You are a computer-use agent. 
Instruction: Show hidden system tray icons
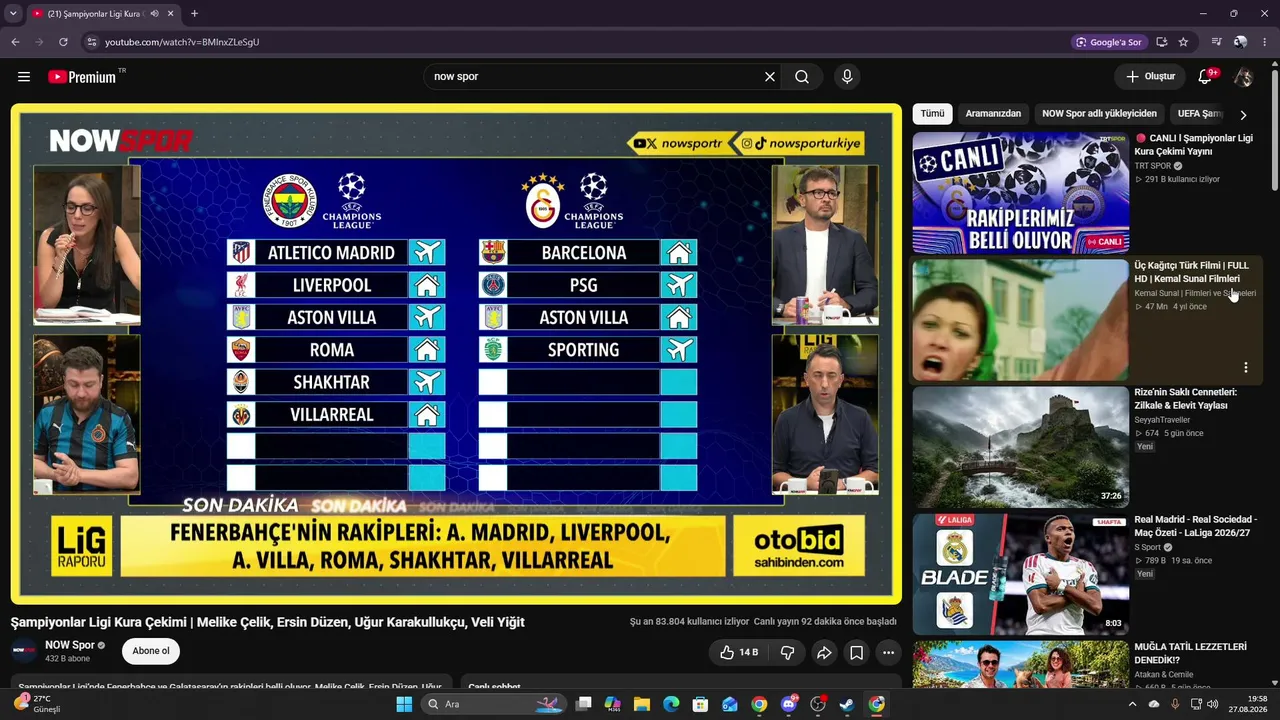(1132, 704)
